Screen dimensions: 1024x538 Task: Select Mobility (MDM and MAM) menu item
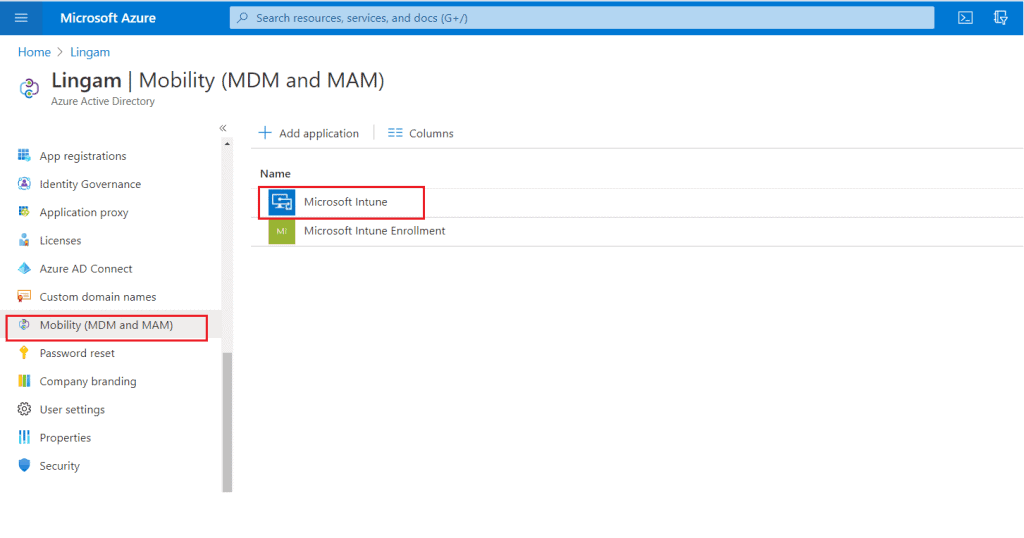(106, 325)
